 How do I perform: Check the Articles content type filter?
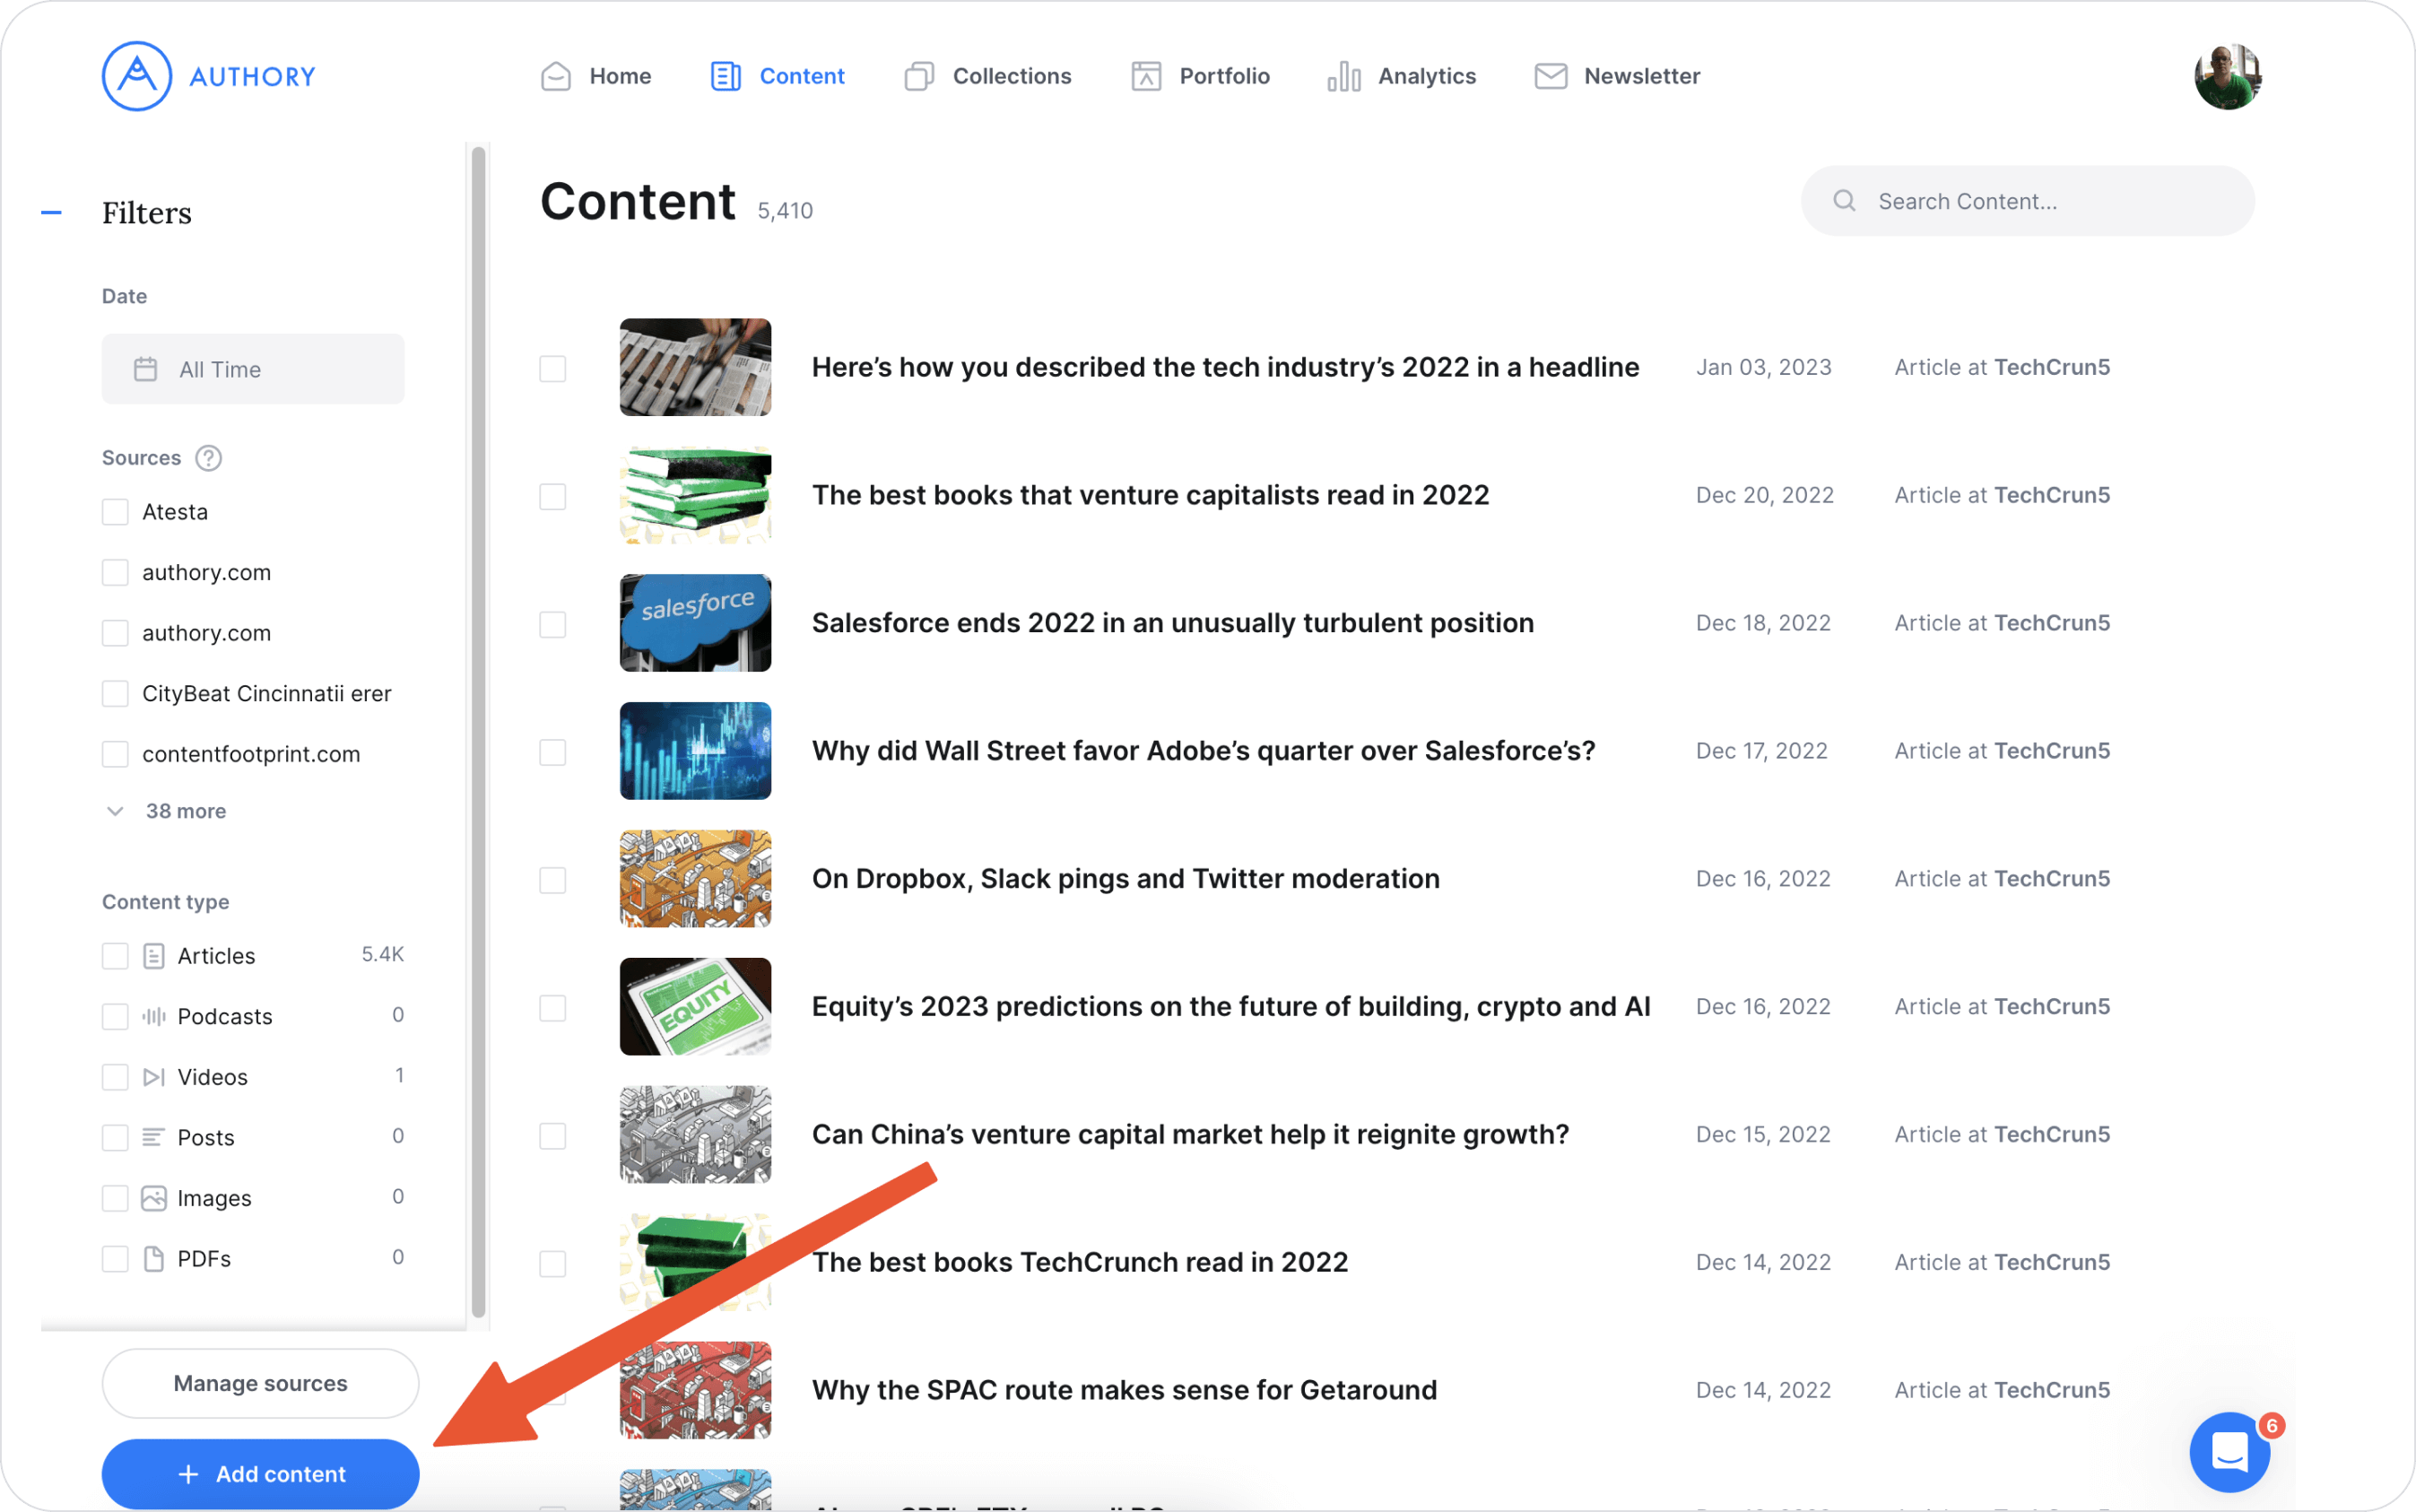click(x=116, y=956)
